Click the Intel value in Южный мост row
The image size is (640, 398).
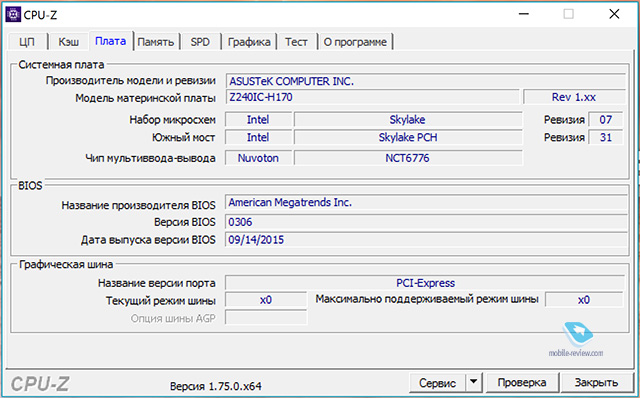click(258, 138)
